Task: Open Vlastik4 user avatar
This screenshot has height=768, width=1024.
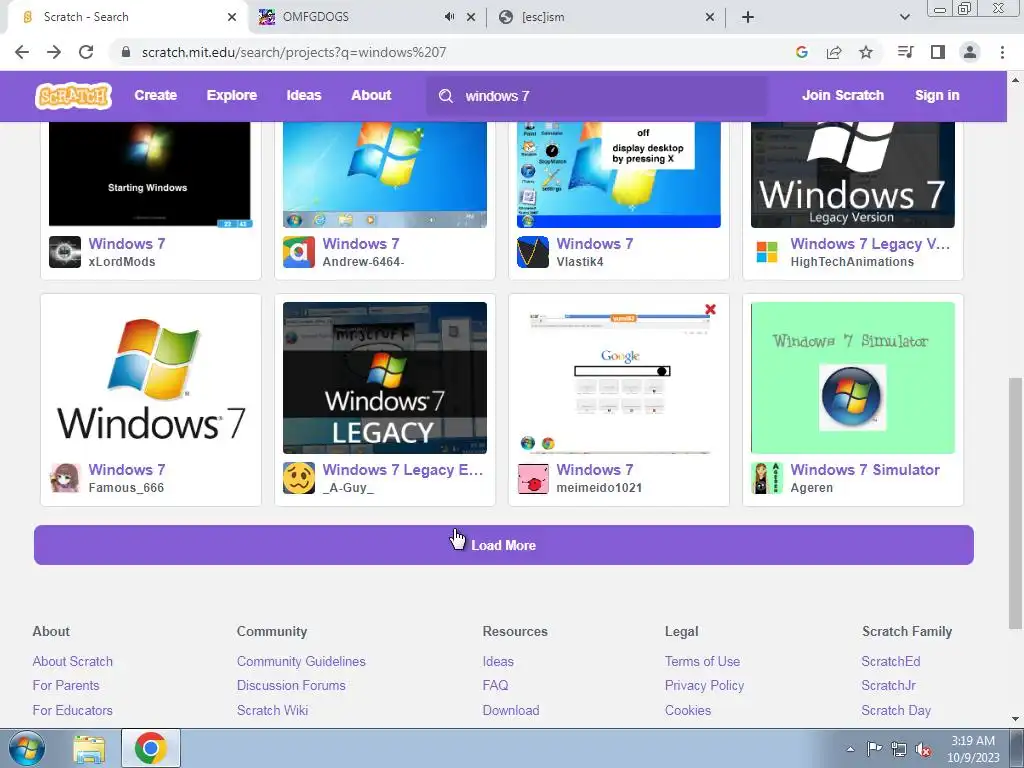Action: 533,252
